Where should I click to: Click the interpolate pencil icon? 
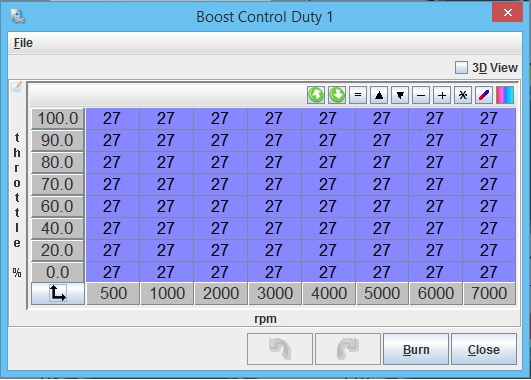click(x=484, y=95)
